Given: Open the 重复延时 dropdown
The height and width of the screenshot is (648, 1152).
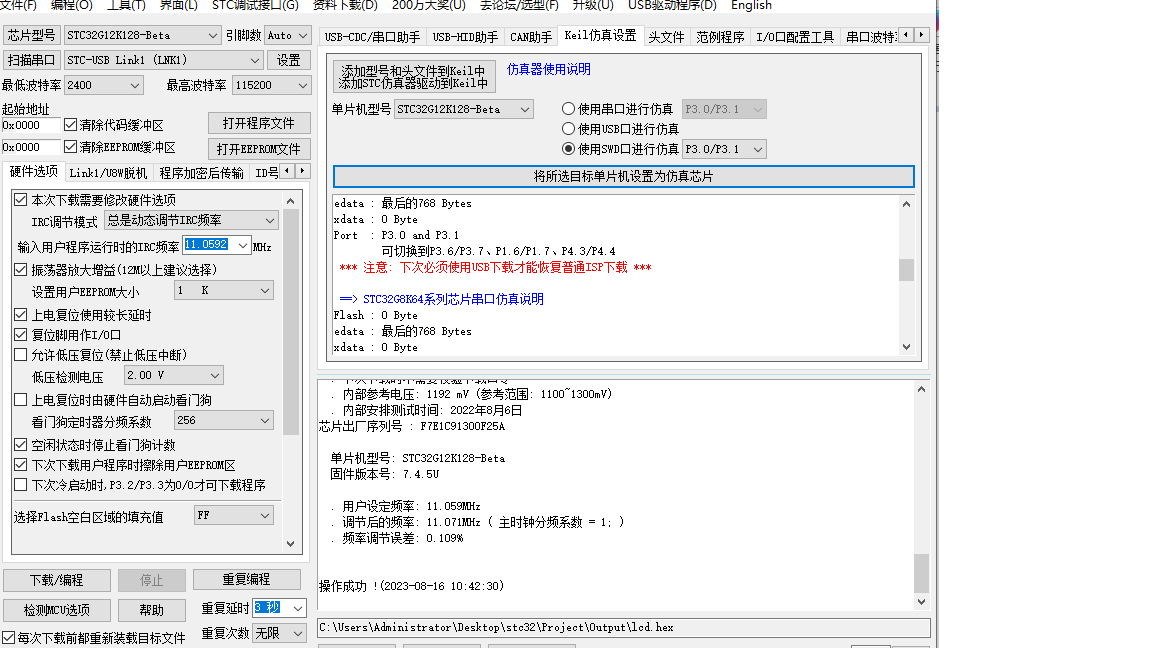Looking at the screenshot, I should tap(298, 608).
